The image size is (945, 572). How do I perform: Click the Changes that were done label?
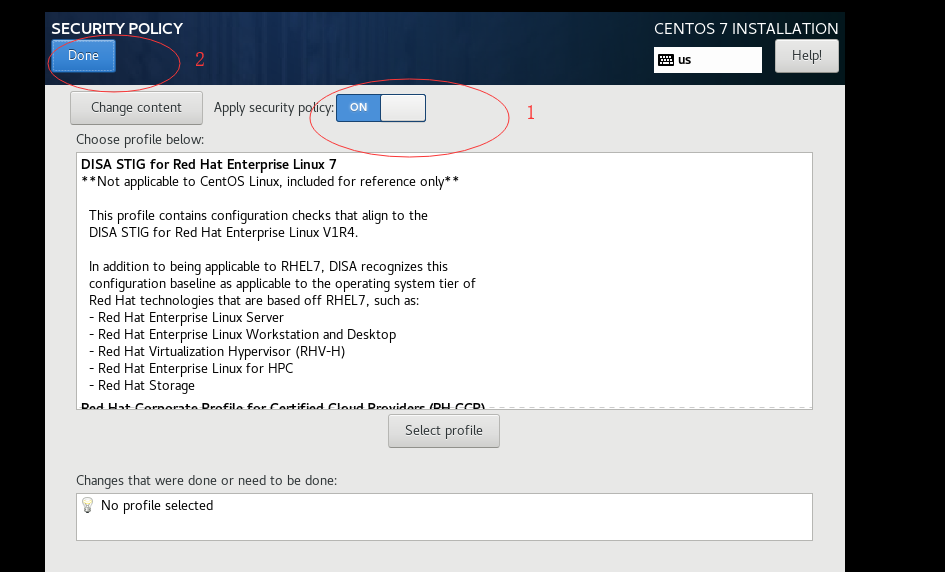(x=206, y=480)
